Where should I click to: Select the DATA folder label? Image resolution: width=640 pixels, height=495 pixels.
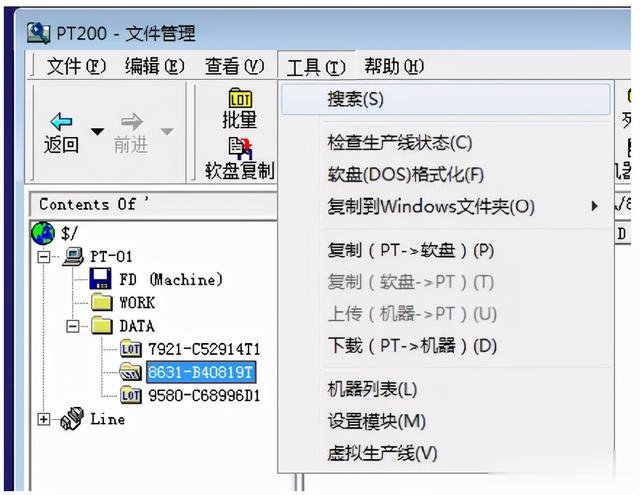tap(137, 326)
